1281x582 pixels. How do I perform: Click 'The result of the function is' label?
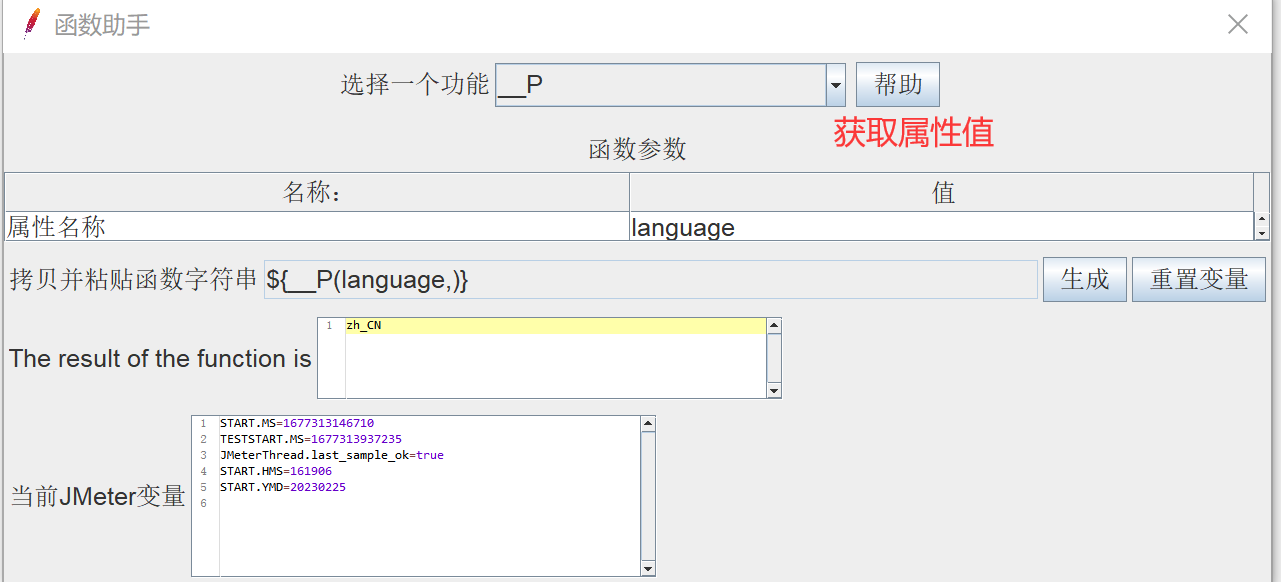click(160, 359)
